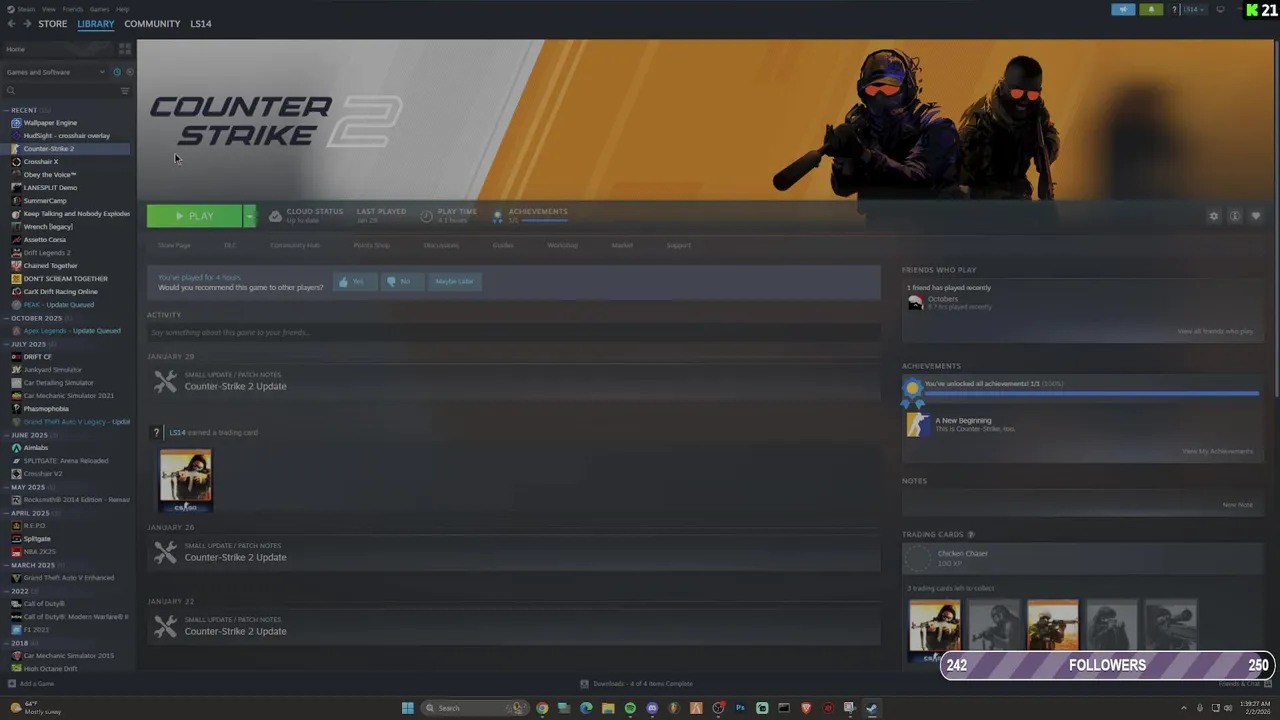
Task: Open the advanced filter options icon
Action: [x=125, y=91]
